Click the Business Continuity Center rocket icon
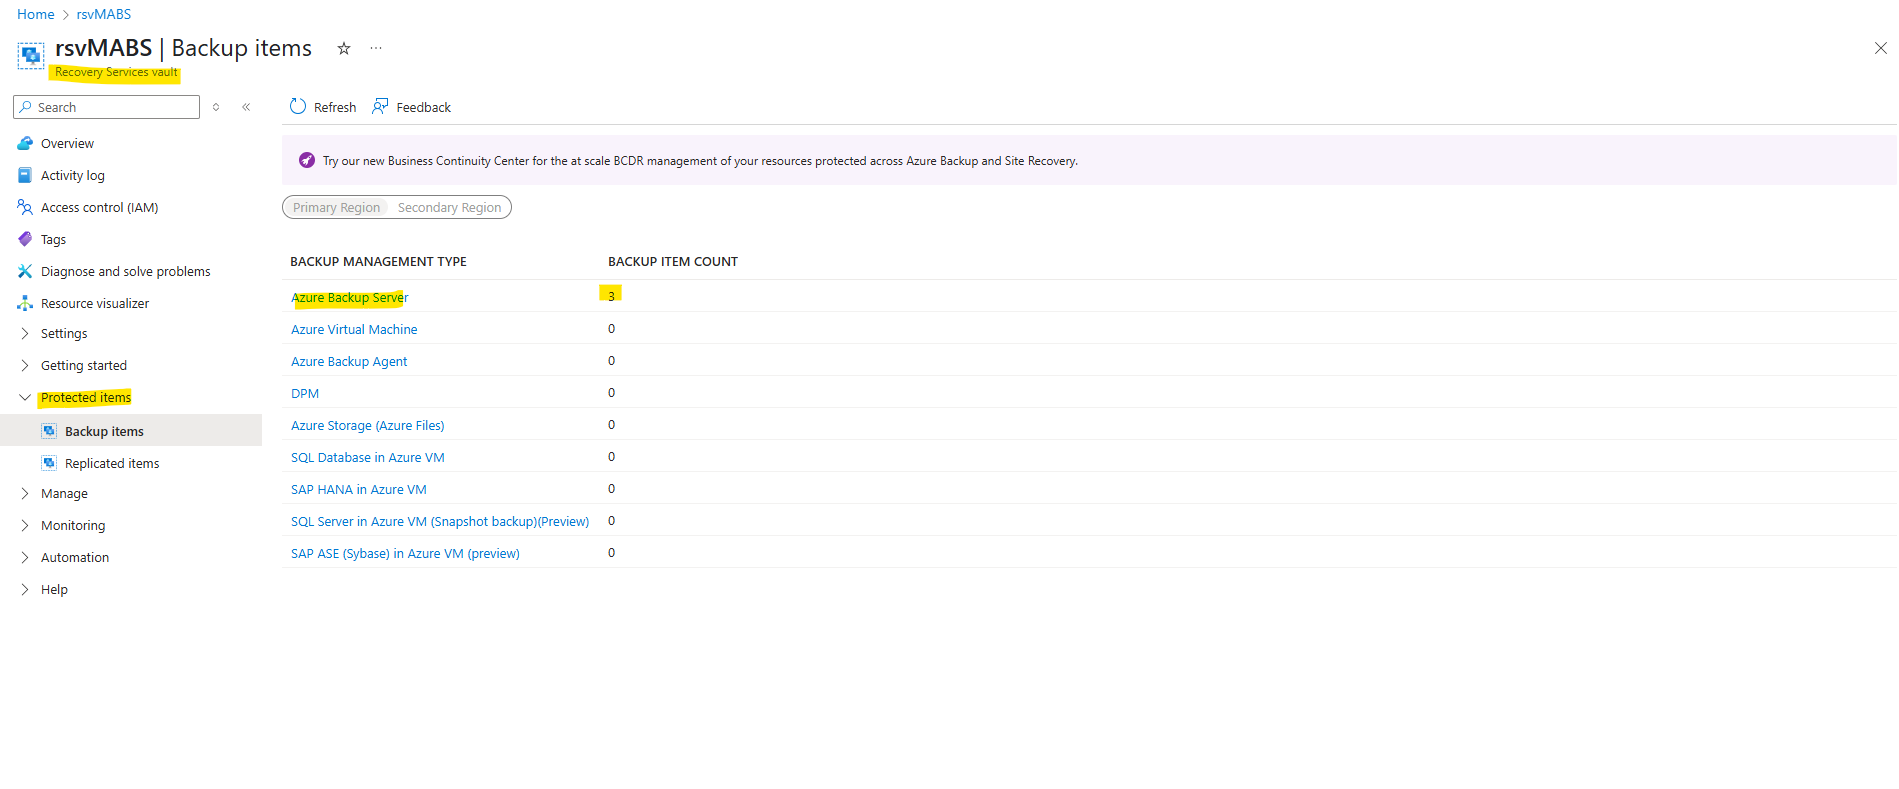Screen dimensions: 1899x789 coord(307,160)
